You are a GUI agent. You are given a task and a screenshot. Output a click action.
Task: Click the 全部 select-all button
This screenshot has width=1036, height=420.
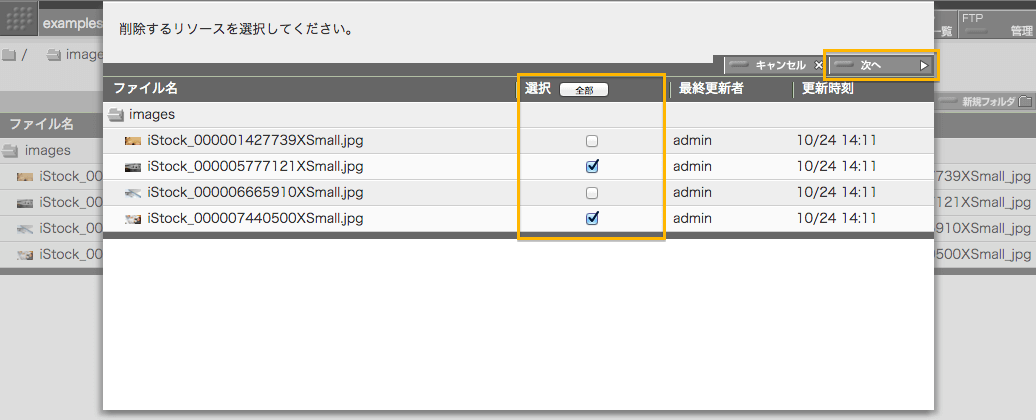click(x=584, y=90)
